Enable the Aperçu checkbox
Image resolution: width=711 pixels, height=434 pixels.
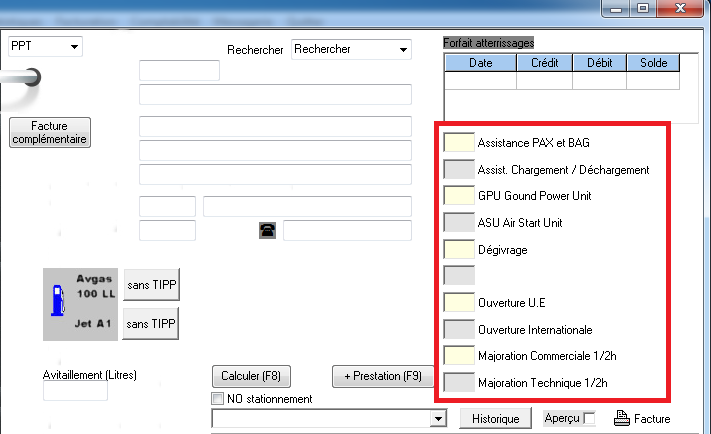point(589,418)
